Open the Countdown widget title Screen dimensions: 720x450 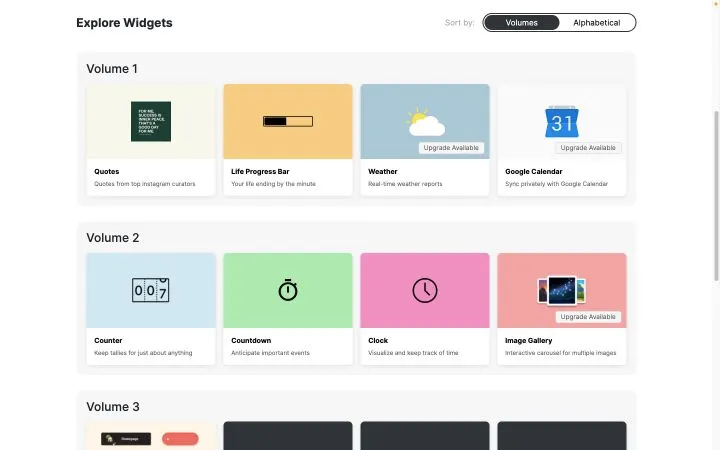251,340
